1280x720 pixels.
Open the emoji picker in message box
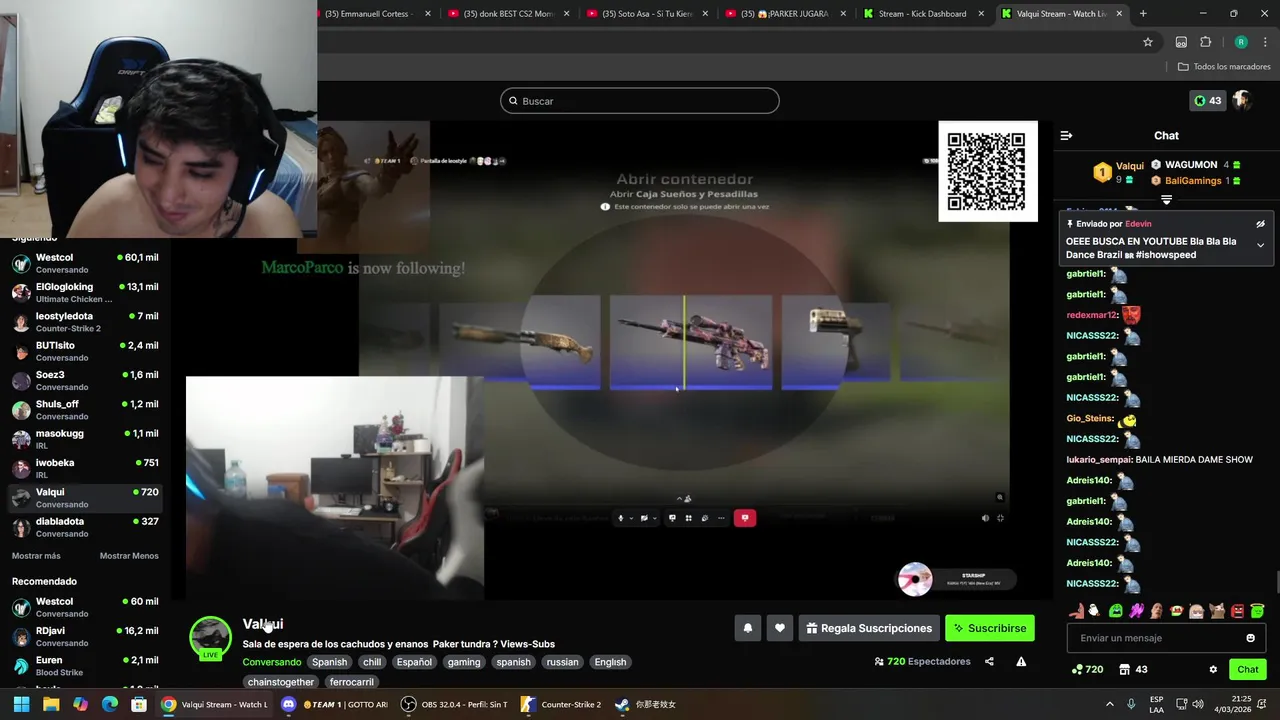coord(1250,638)
